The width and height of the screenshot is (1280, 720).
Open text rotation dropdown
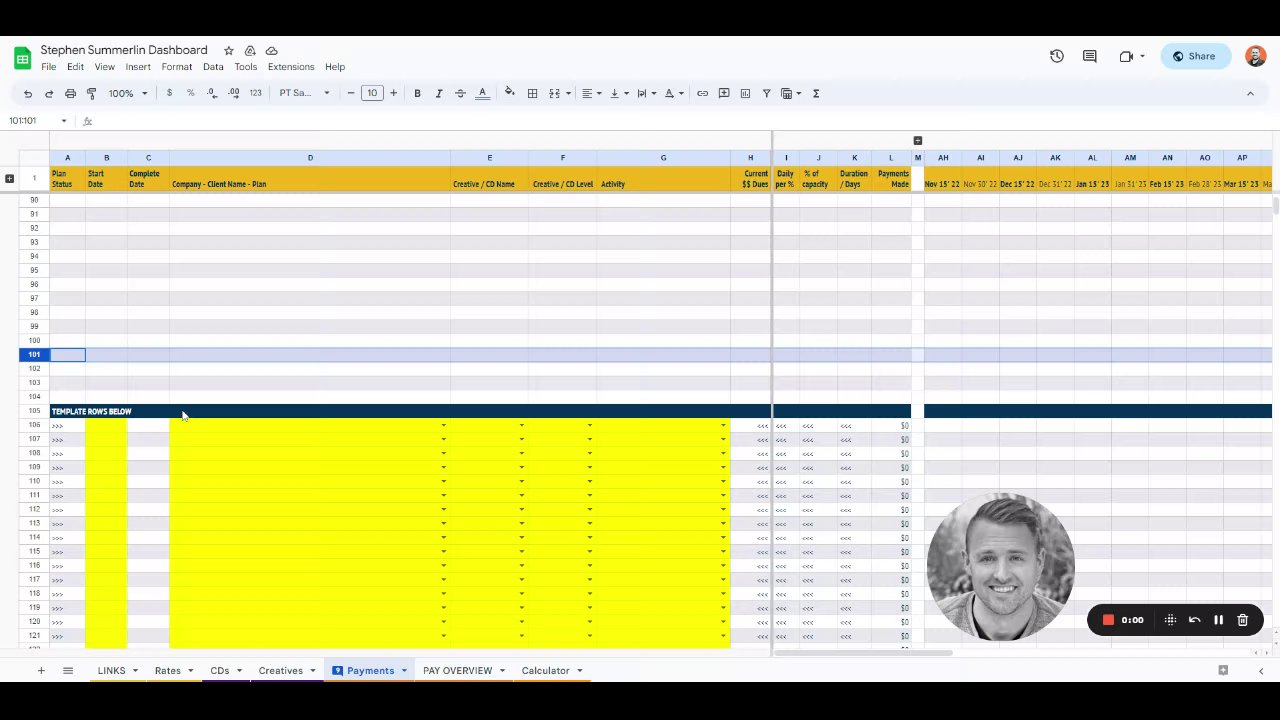click(x=673, y=93)
